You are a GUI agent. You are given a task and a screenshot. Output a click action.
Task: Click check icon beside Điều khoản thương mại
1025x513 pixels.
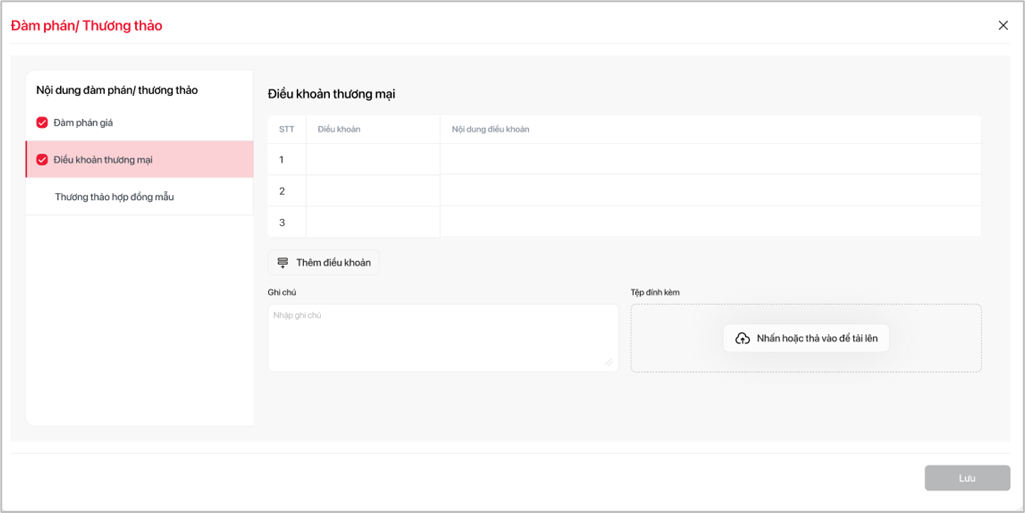tap(42, 160)
